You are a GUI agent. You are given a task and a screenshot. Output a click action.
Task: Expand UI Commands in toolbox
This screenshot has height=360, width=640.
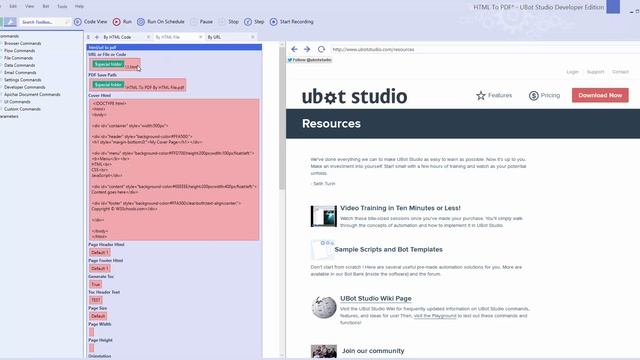[x=17, y=102]
